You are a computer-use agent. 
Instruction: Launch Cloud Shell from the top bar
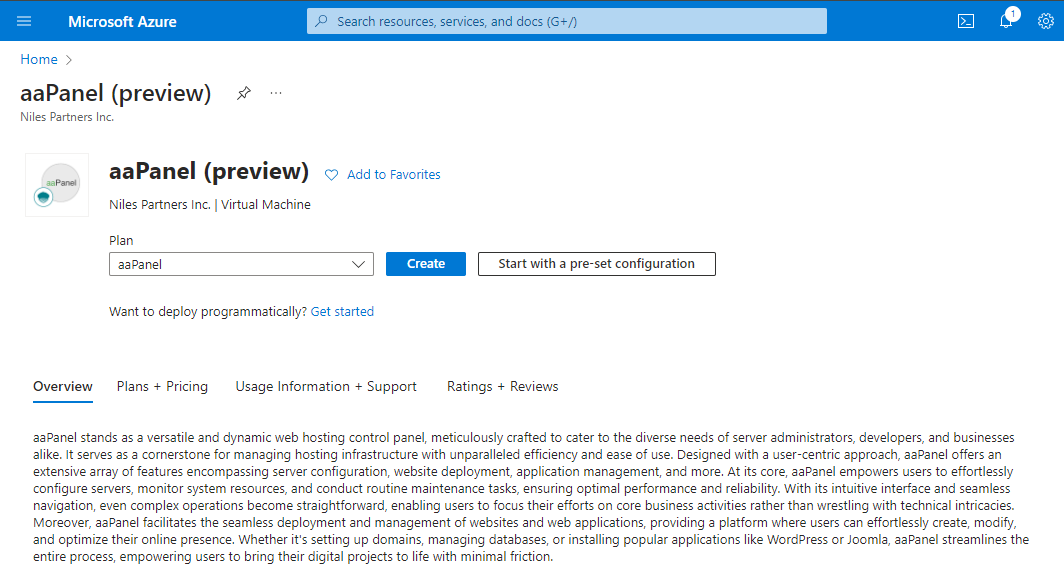966,21
